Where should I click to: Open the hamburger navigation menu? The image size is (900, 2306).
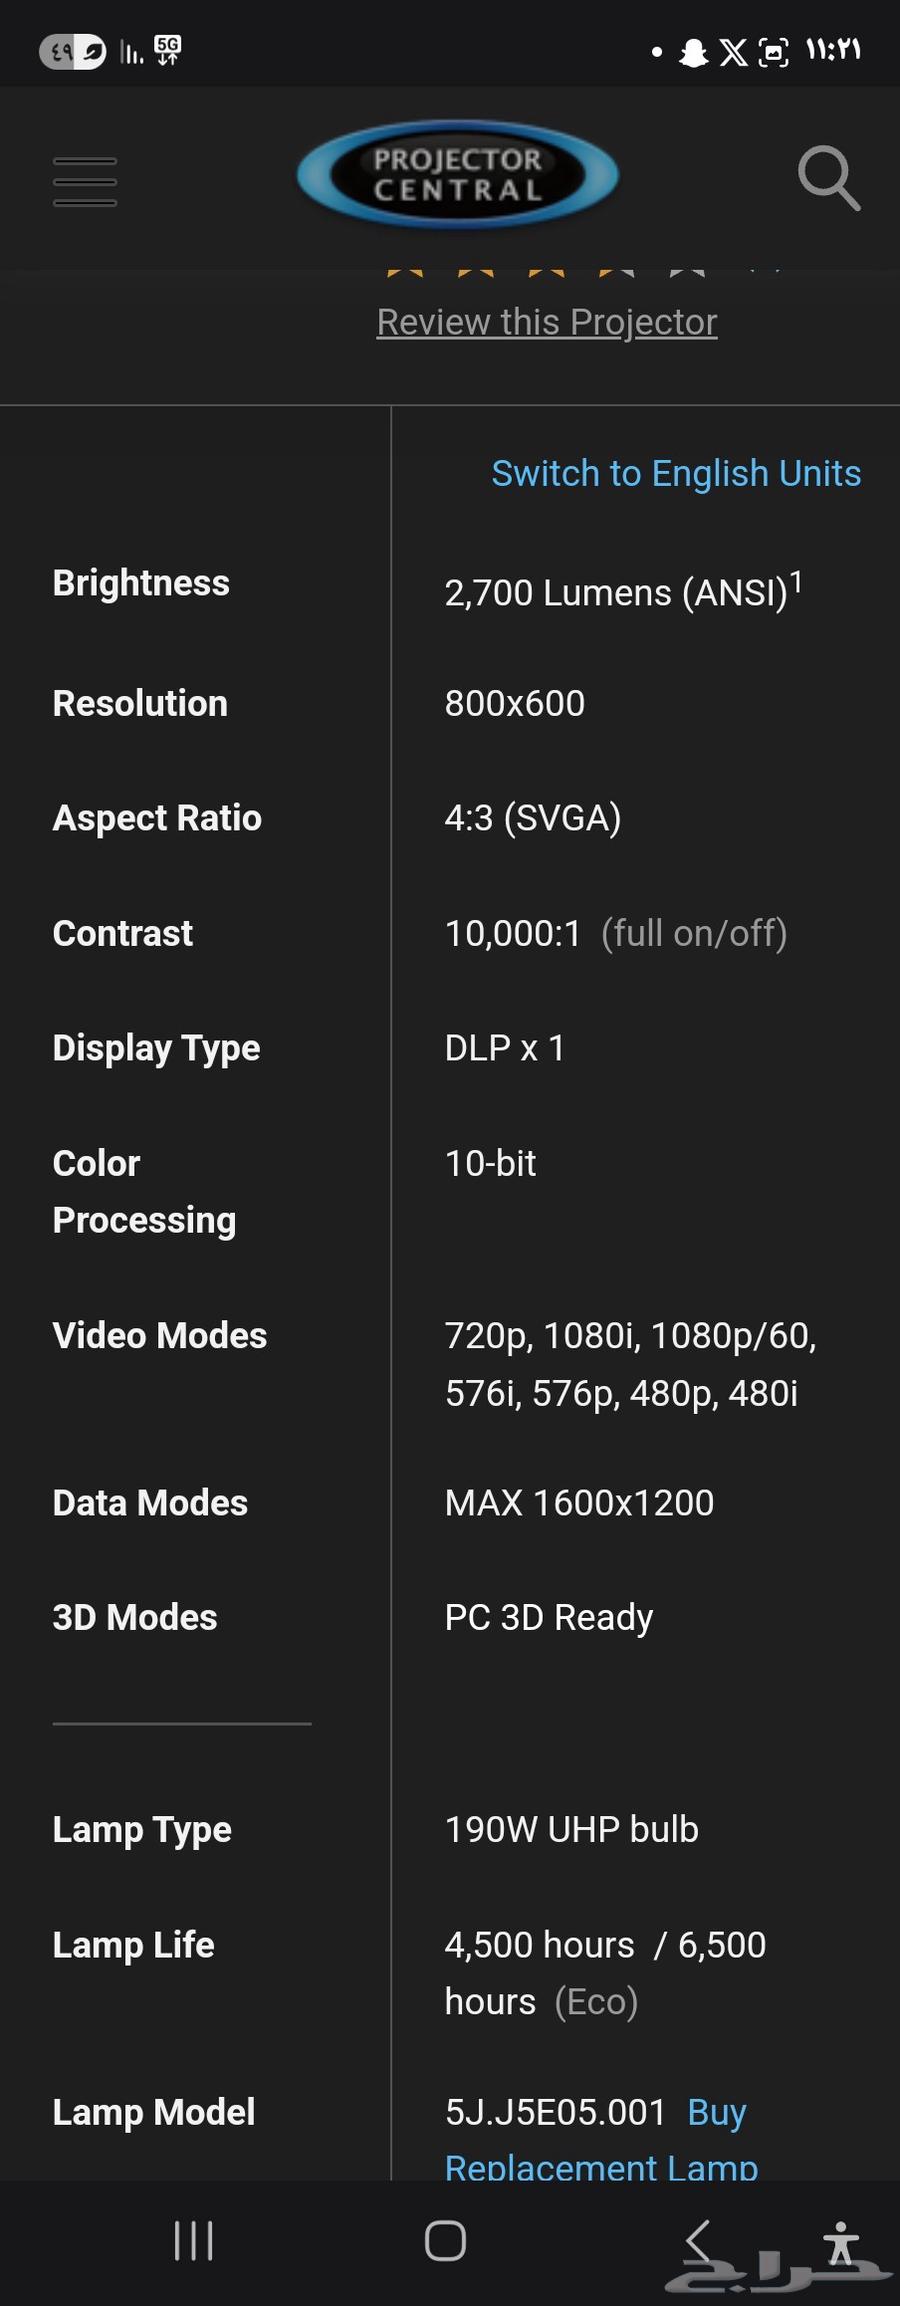[85, 181]
